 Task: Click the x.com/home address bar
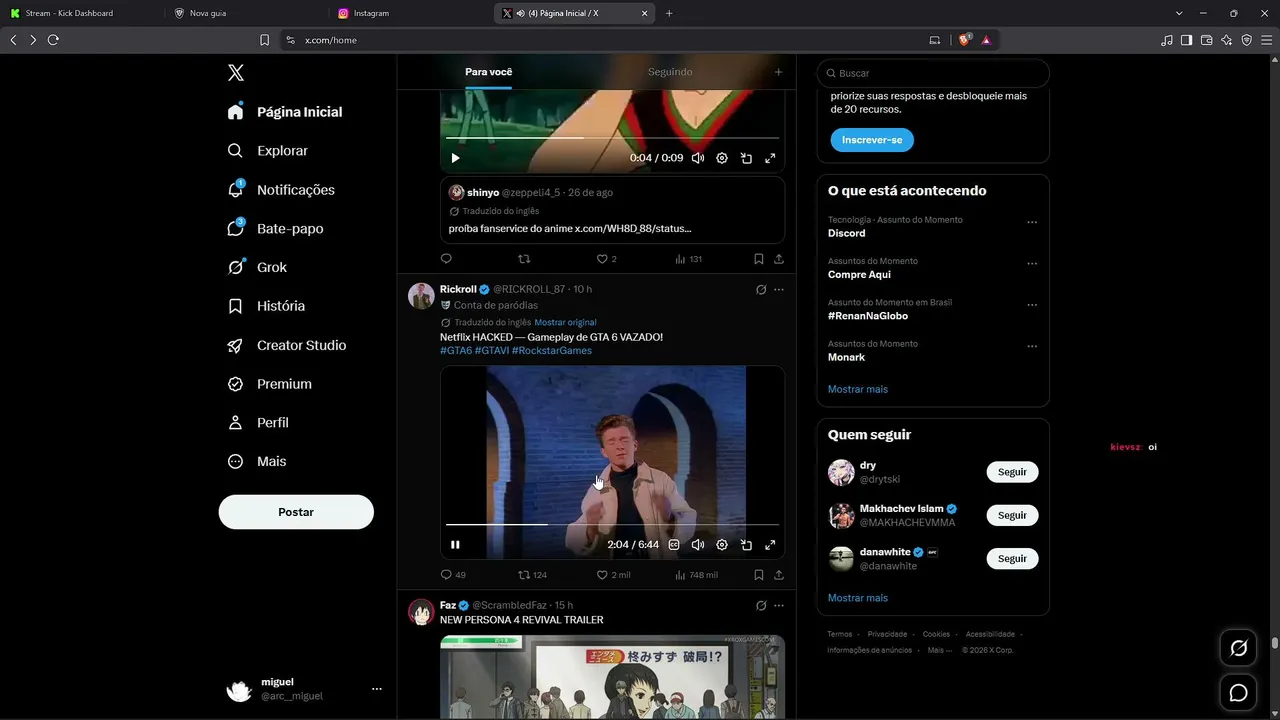coord(600,40)
